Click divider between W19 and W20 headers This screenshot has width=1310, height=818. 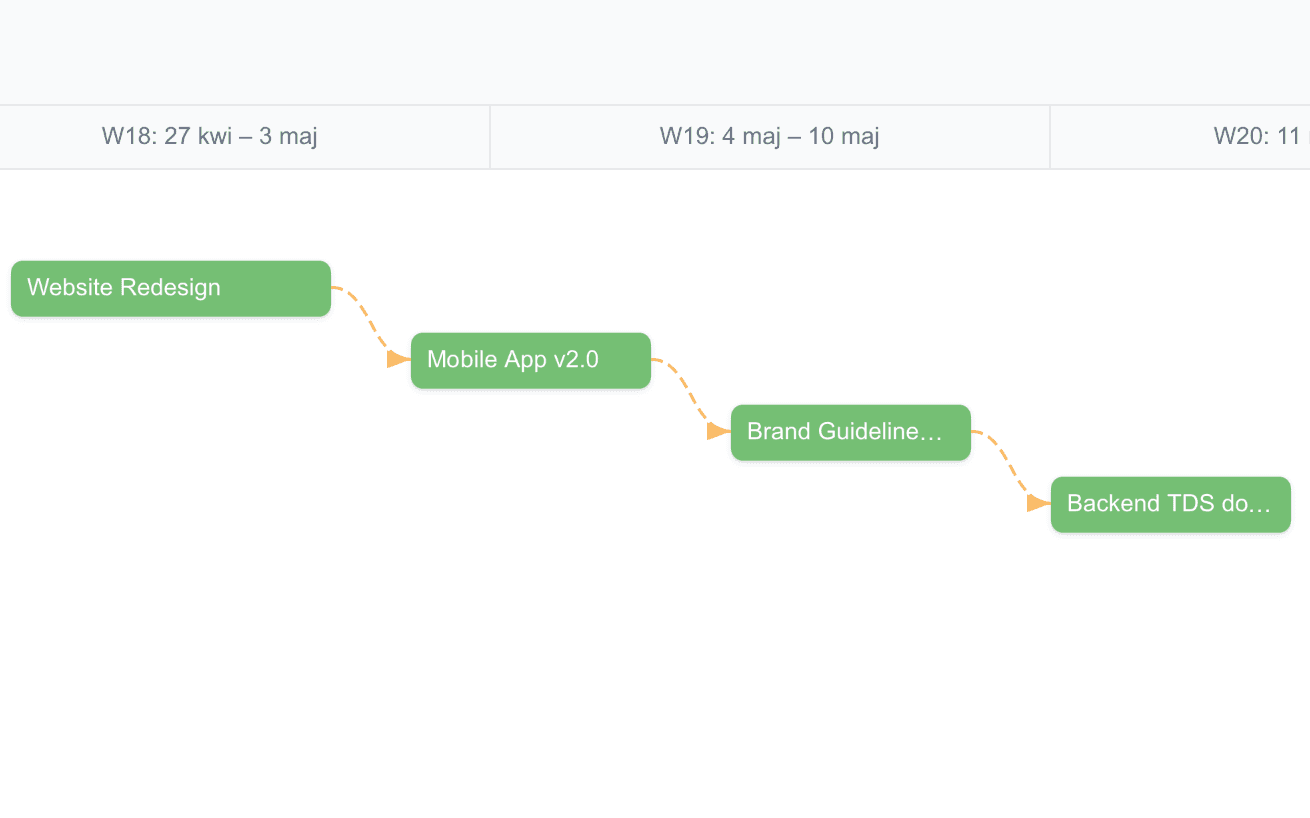pos(1050,136)
